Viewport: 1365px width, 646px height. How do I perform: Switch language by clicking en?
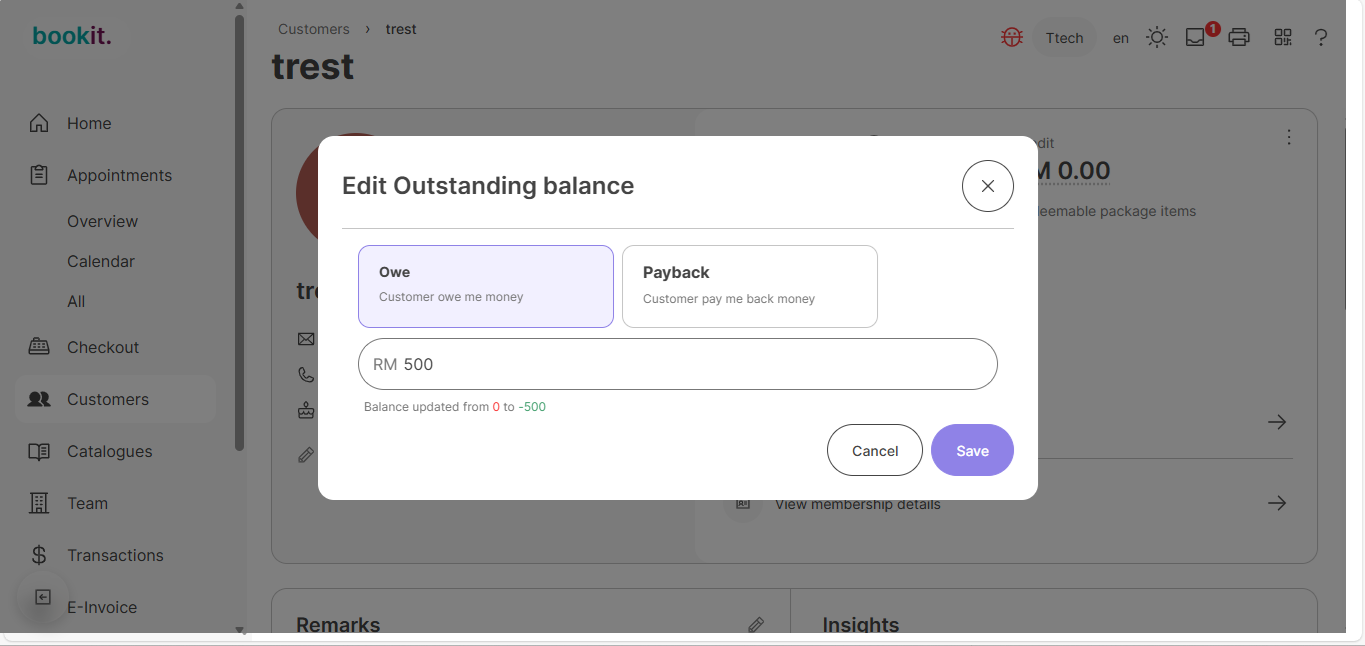click(1120, 37)
